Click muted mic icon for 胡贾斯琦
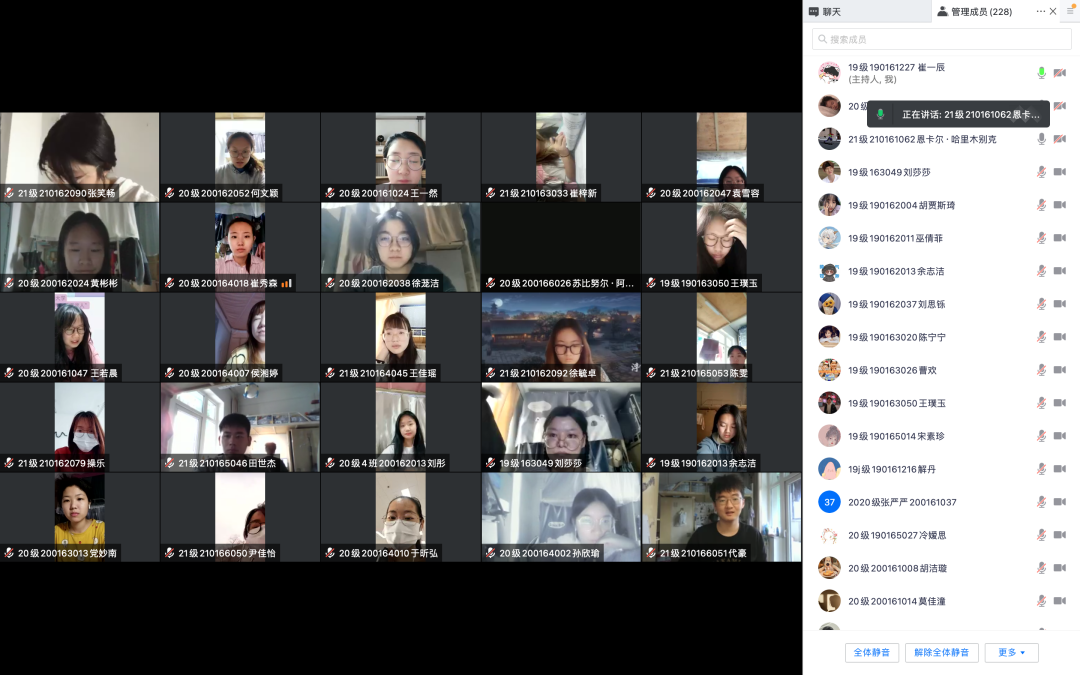Screen dimensions: 1080x675 pyautogui.click(x=1041, y=205)
